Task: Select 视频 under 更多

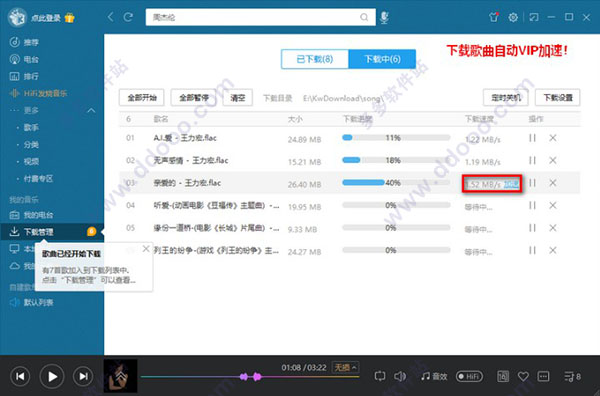Action: point(31,161)
